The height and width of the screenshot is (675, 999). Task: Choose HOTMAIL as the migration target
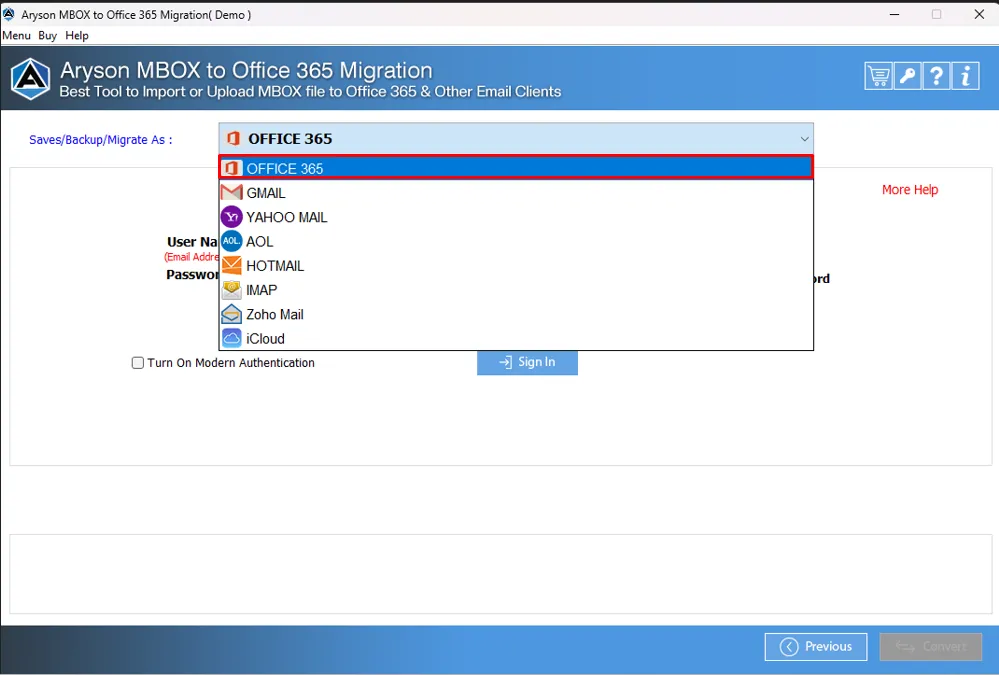click(516, 265)
